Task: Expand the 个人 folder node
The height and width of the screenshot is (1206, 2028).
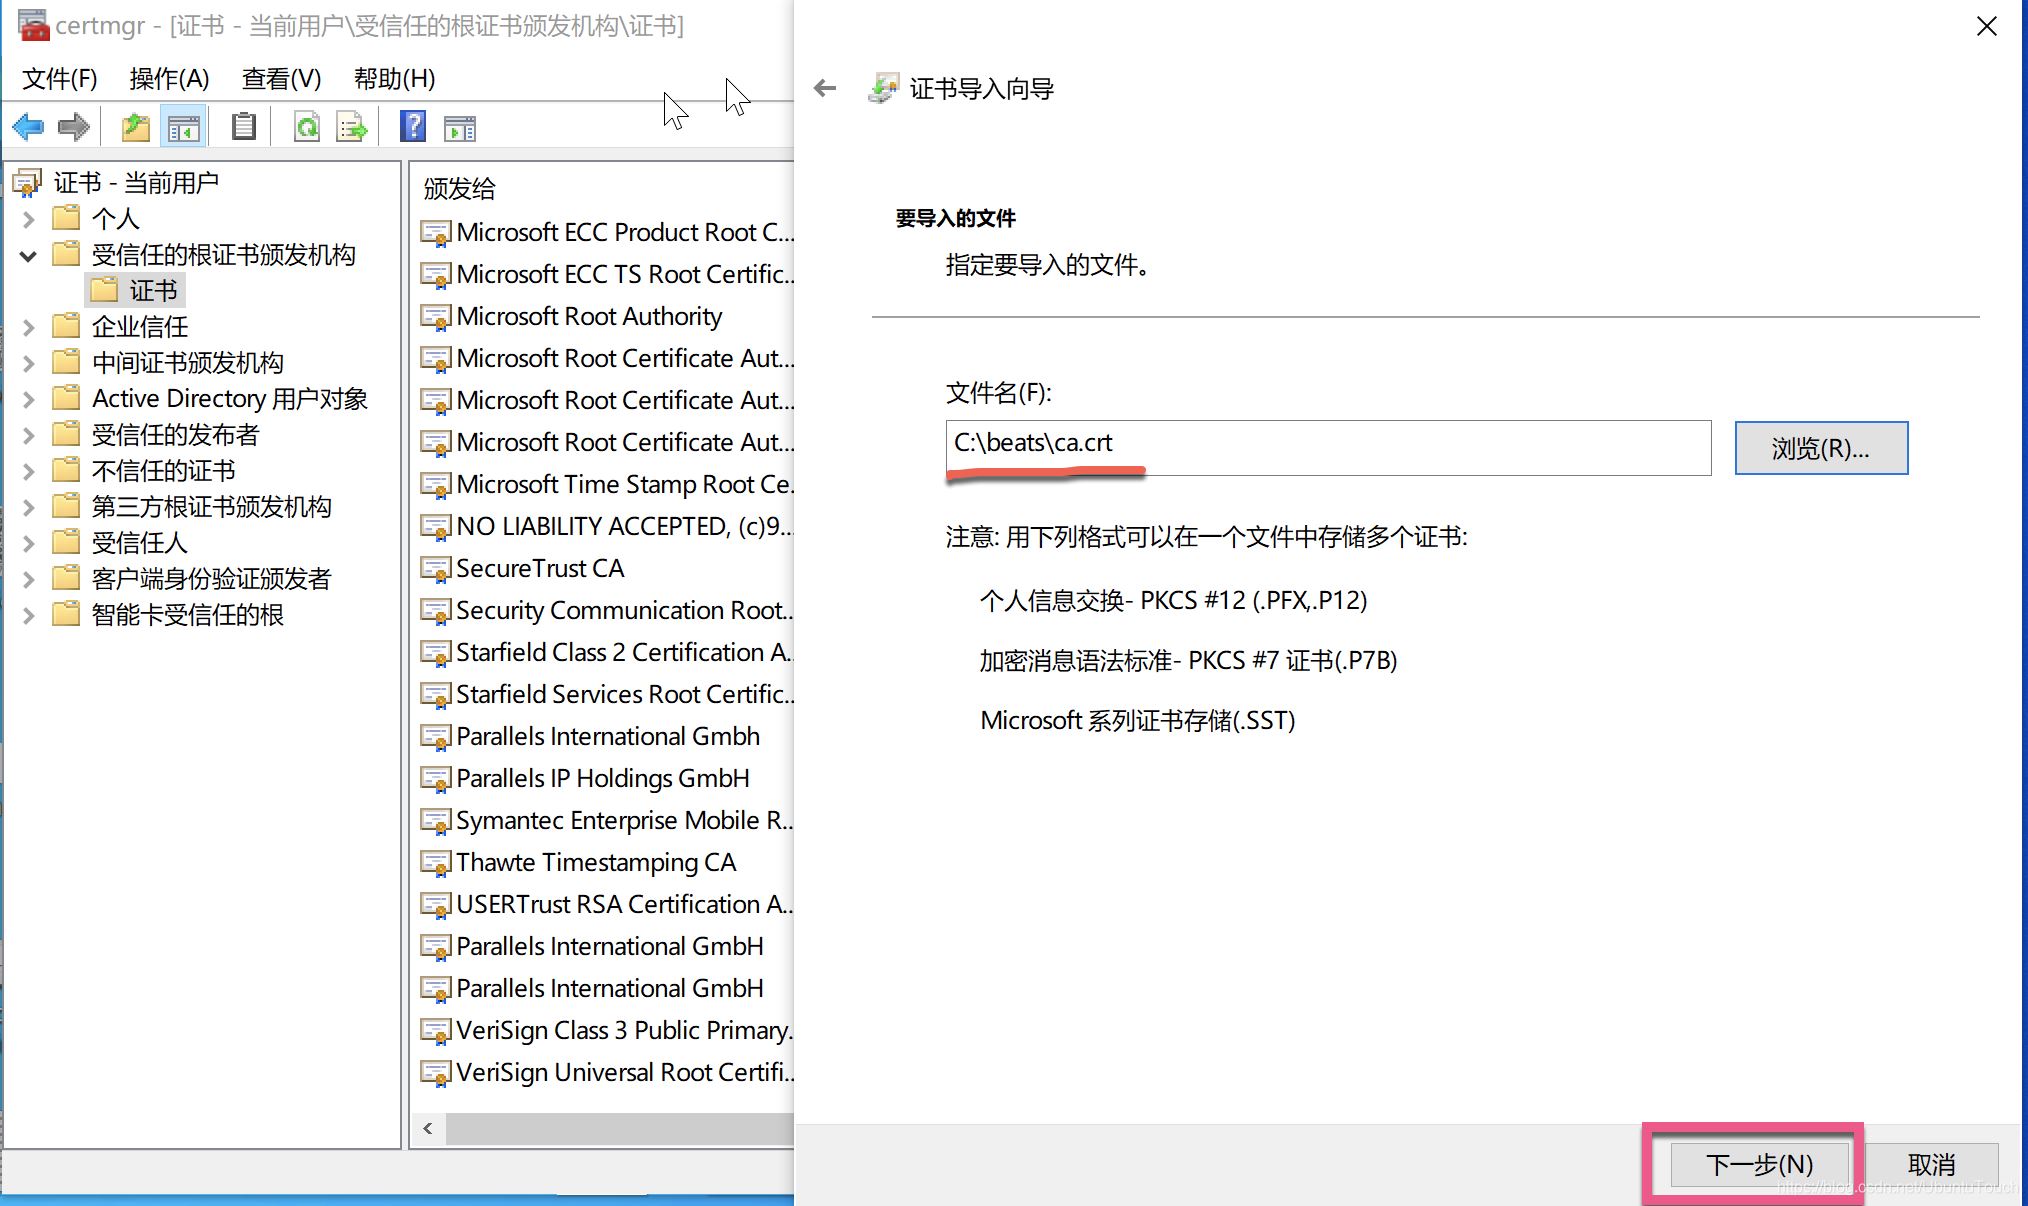Action: click(29, 219)
